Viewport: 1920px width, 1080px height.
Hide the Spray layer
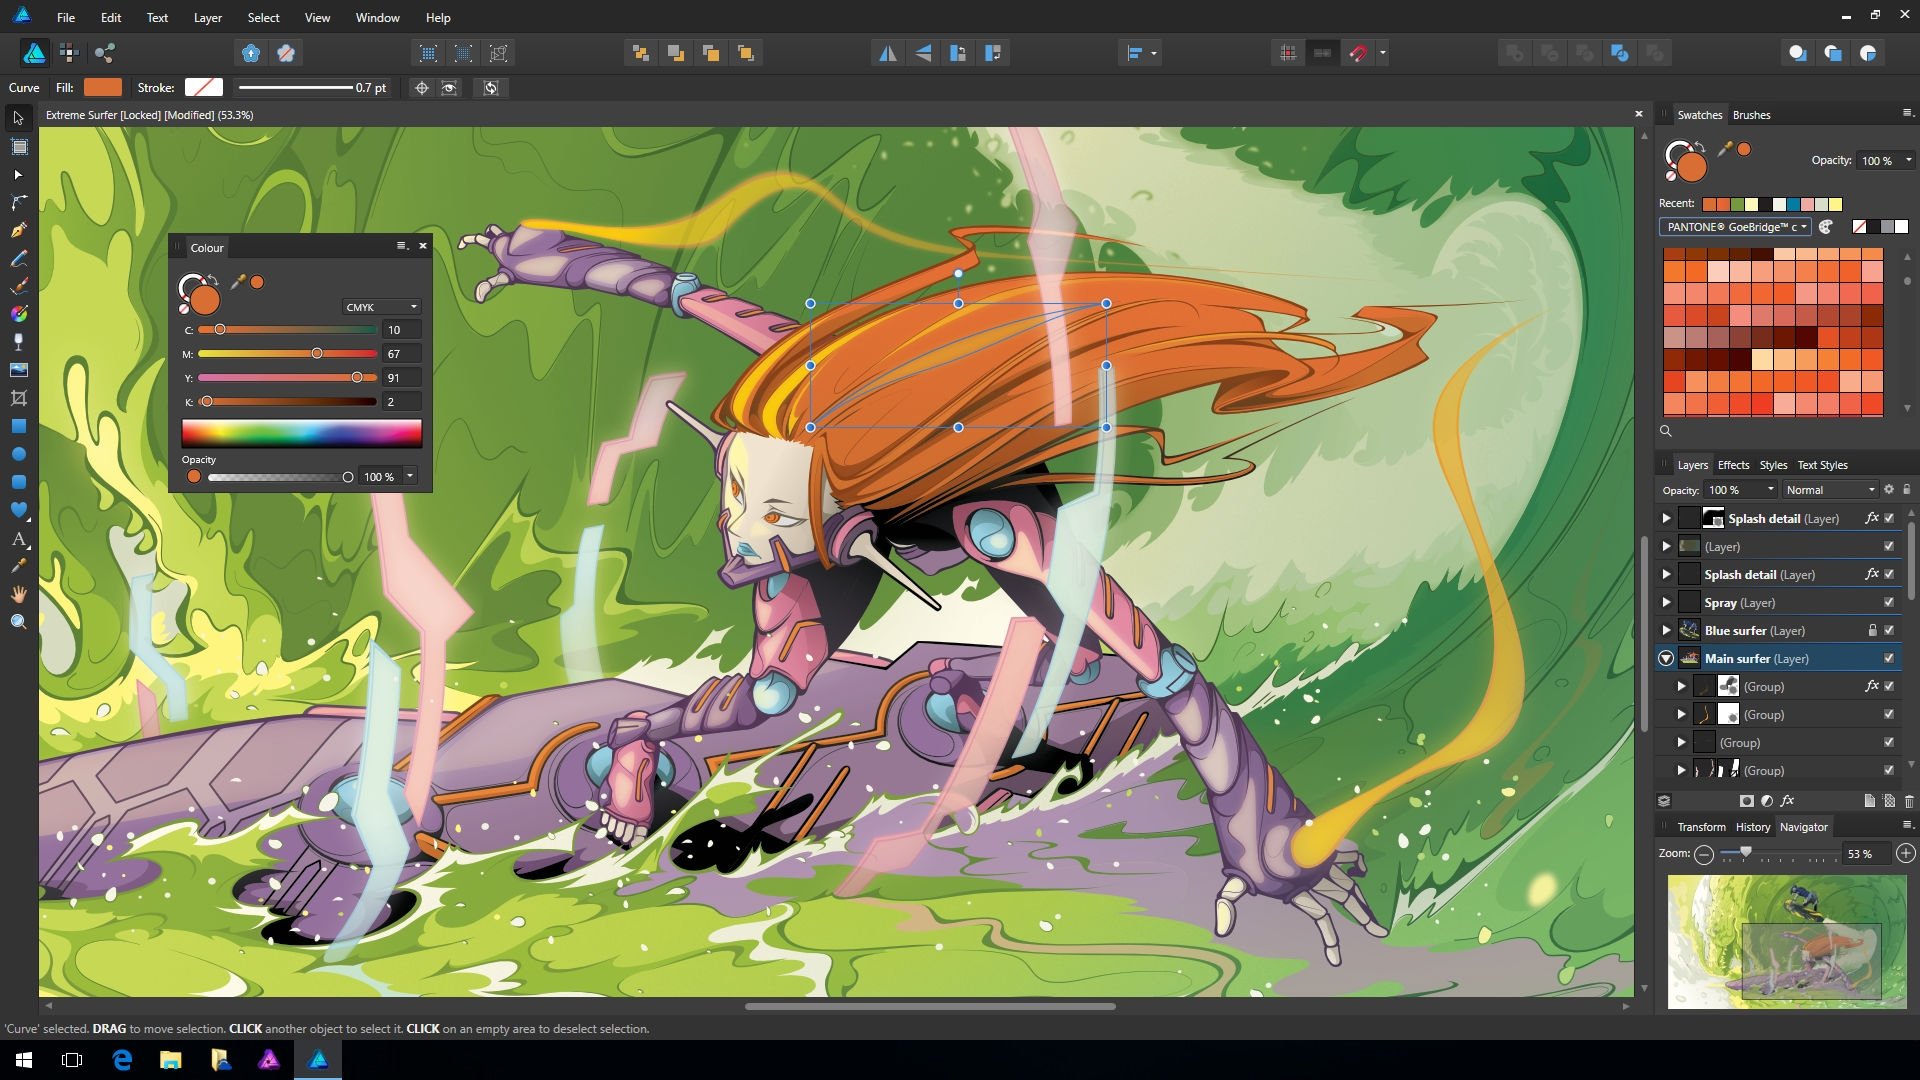tap(1889, 603)
